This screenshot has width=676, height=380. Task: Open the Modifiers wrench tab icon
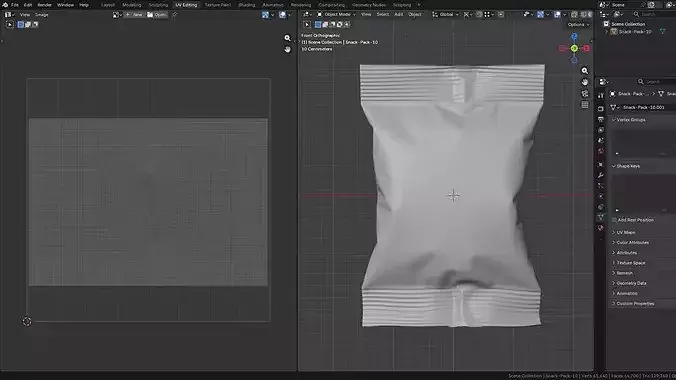click(x=601, y=175)
